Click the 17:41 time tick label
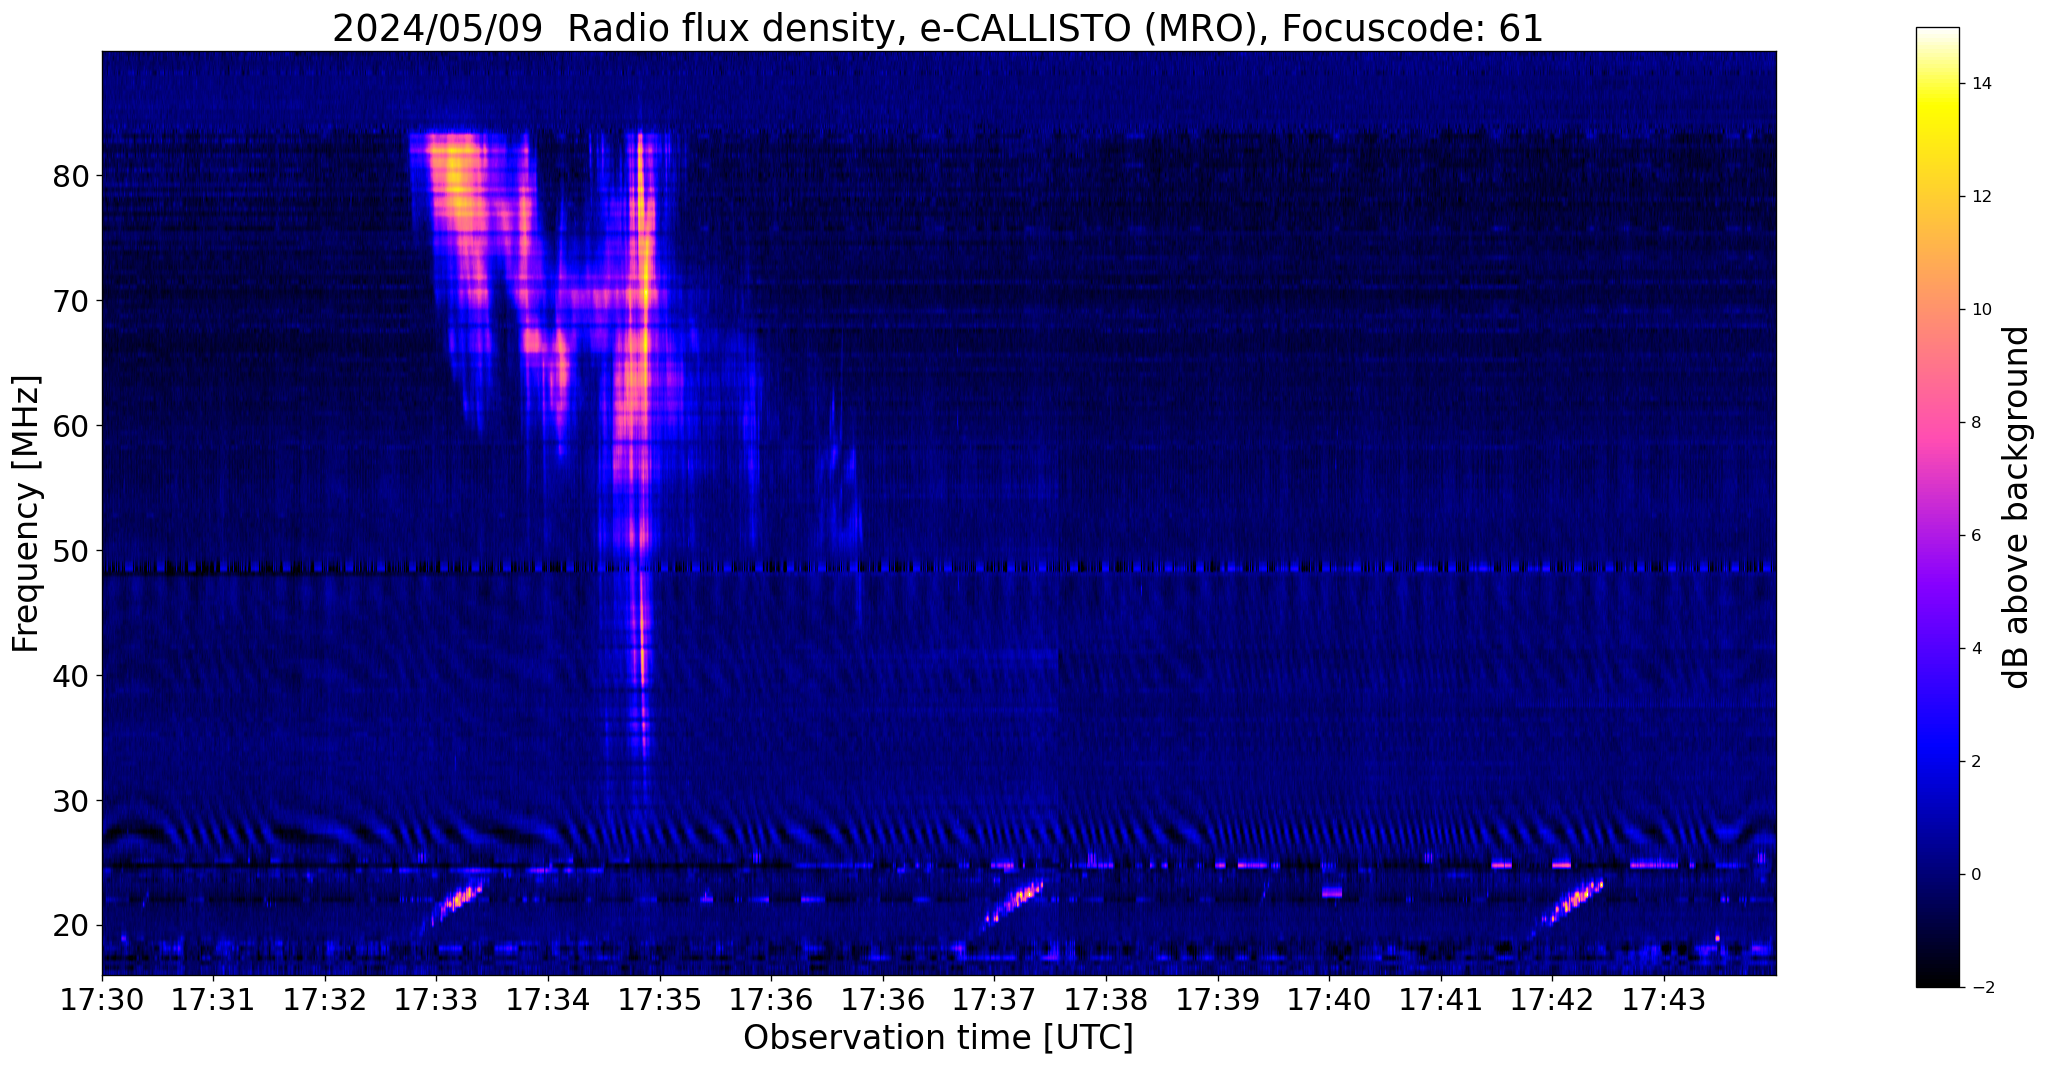This screenshot has height=1067, width=2047. [x=1440, y=1000]
